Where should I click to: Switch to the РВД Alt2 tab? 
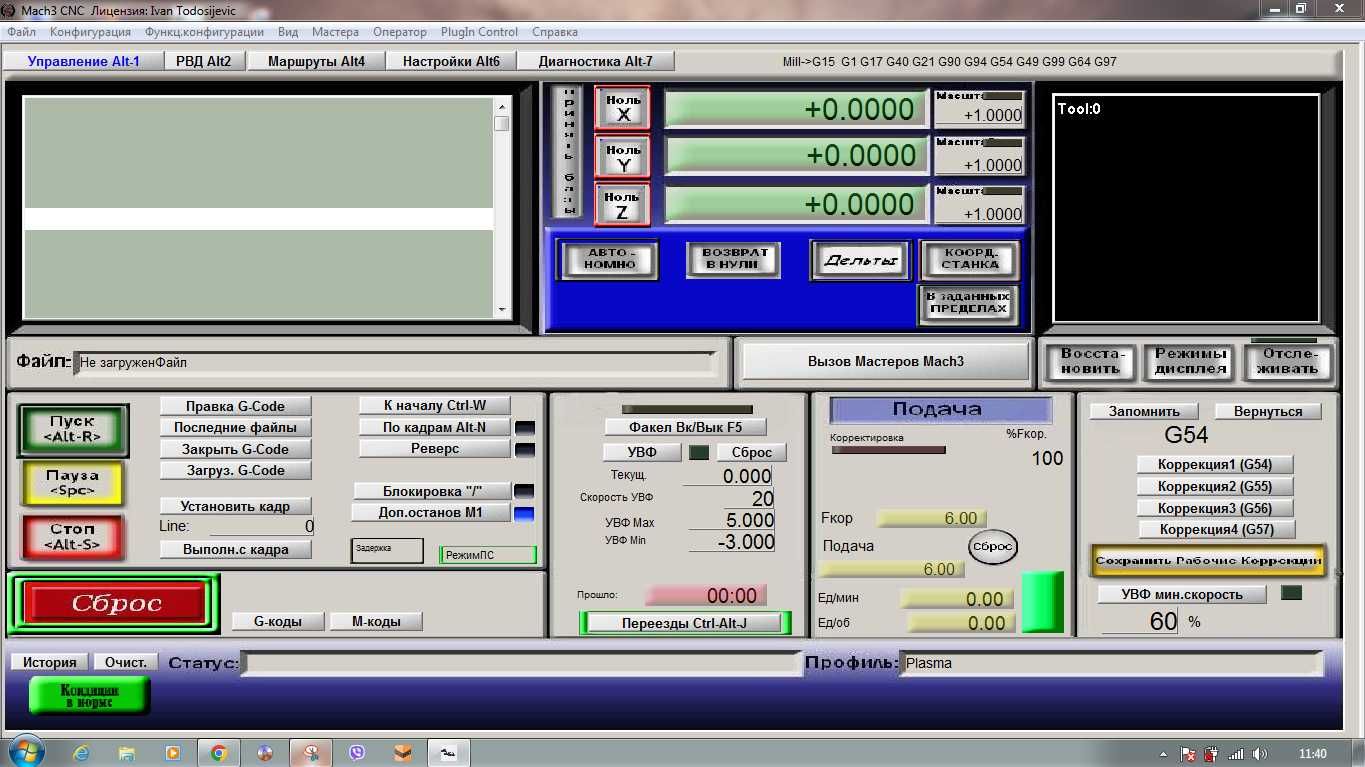point(204,61)
